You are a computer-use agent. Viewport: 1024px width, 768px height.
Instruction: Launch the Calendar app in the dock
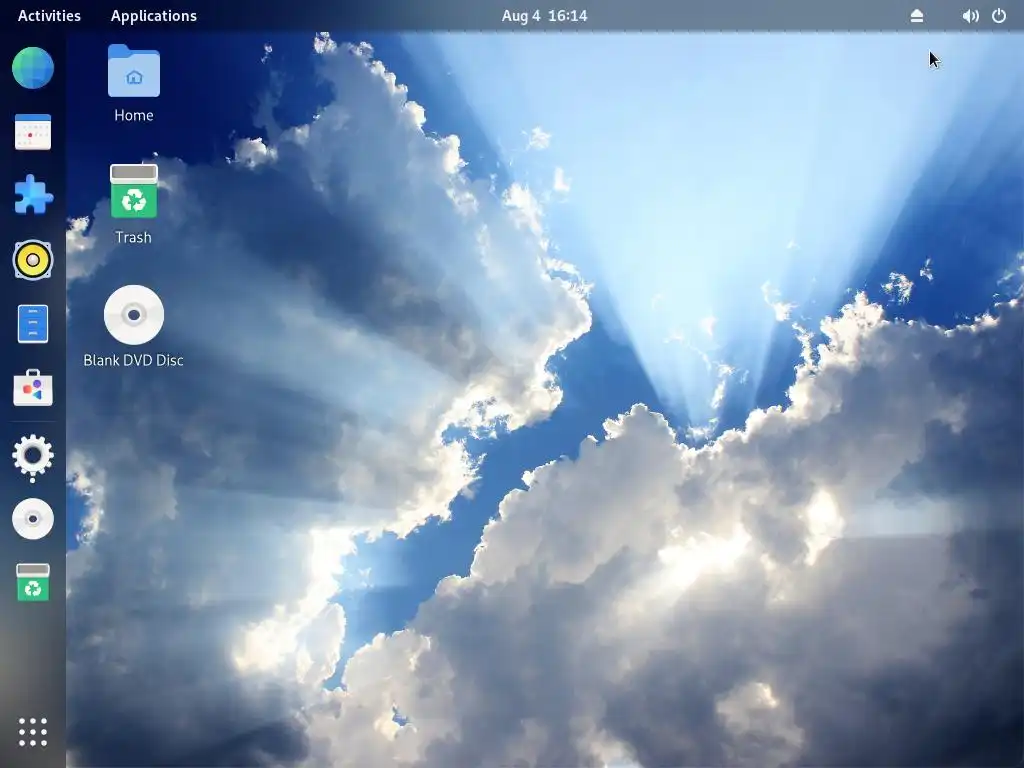point(33,132)
